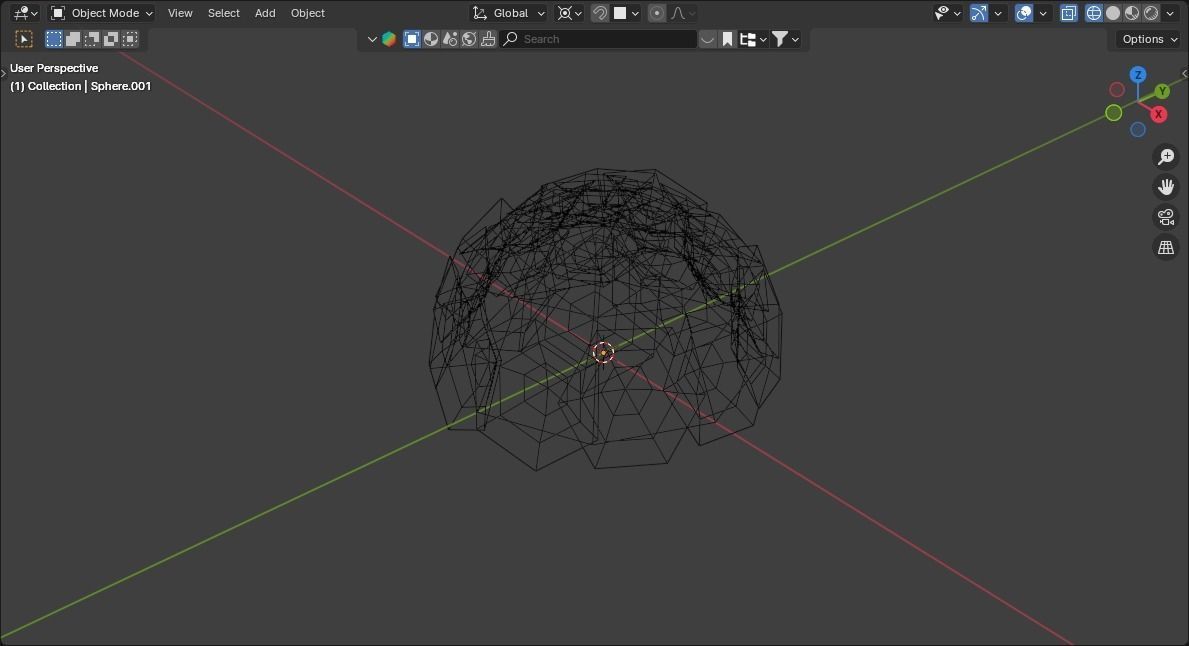Select the tweak select tool icon
The width and height of the screenshot is (1189, 646).
tap(24, 39)
